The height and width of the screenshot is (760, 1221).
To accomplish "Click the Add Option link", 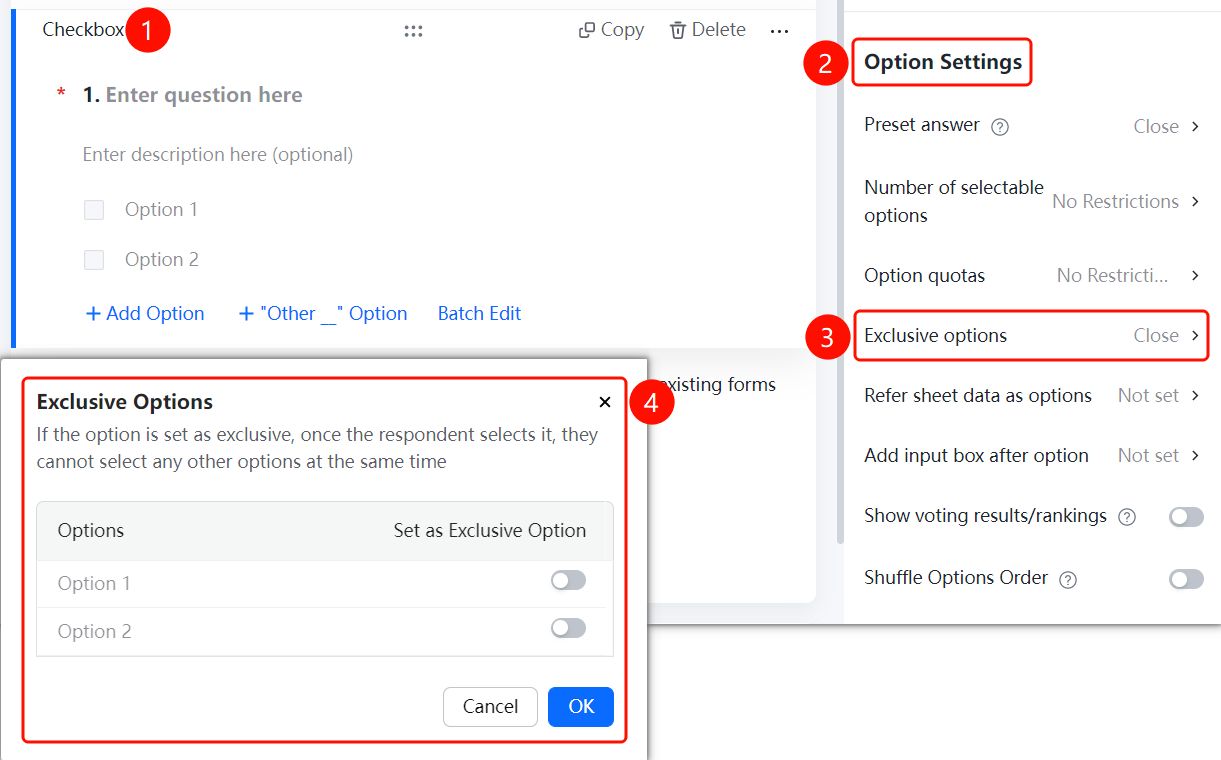I will (145, 313).
